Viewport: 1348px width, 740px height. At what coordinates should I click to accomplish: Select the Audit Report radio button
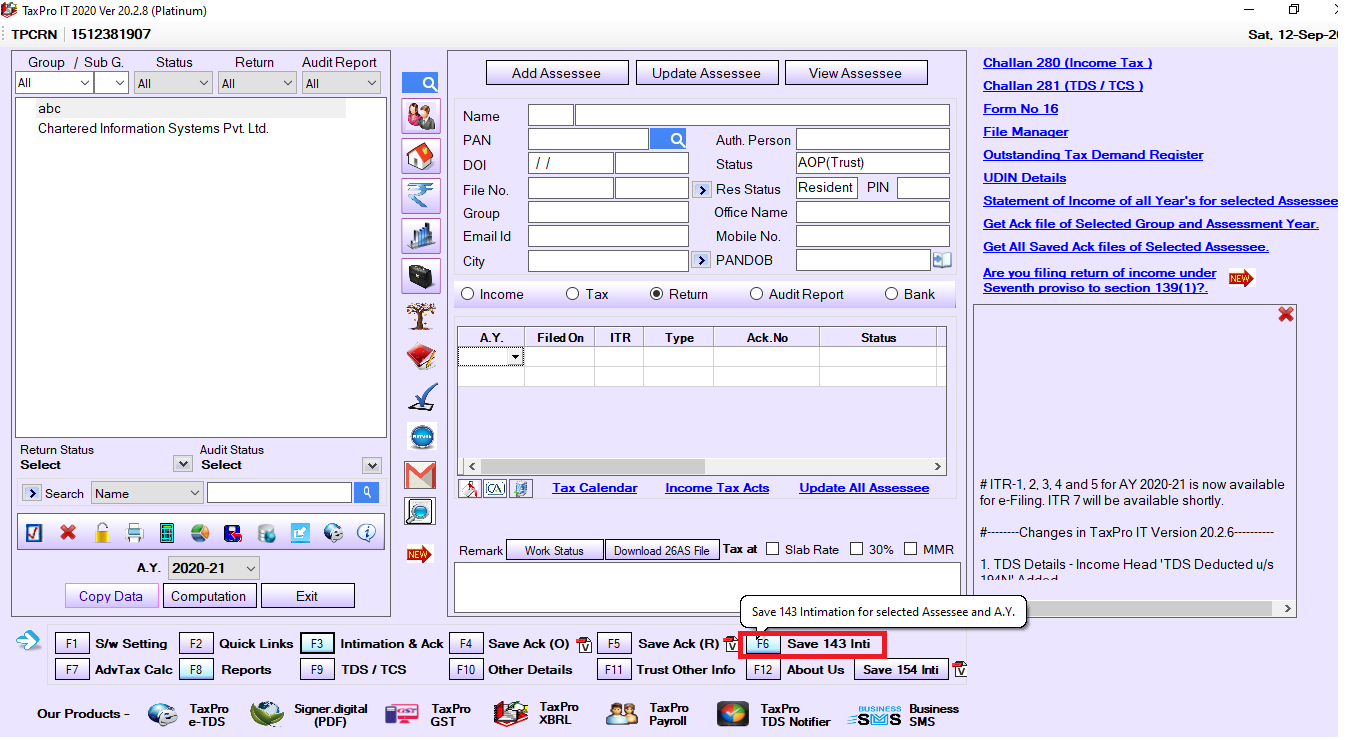756,294
